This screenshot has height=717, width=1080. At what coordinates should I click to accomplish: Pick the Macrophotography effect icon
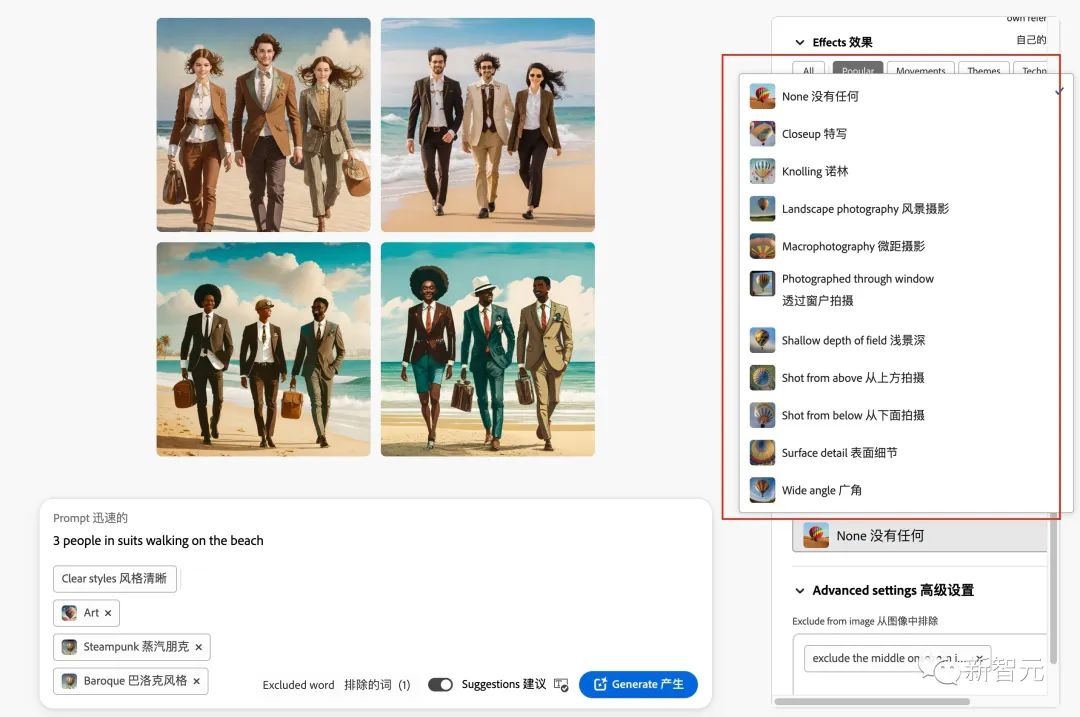(762, 246)
